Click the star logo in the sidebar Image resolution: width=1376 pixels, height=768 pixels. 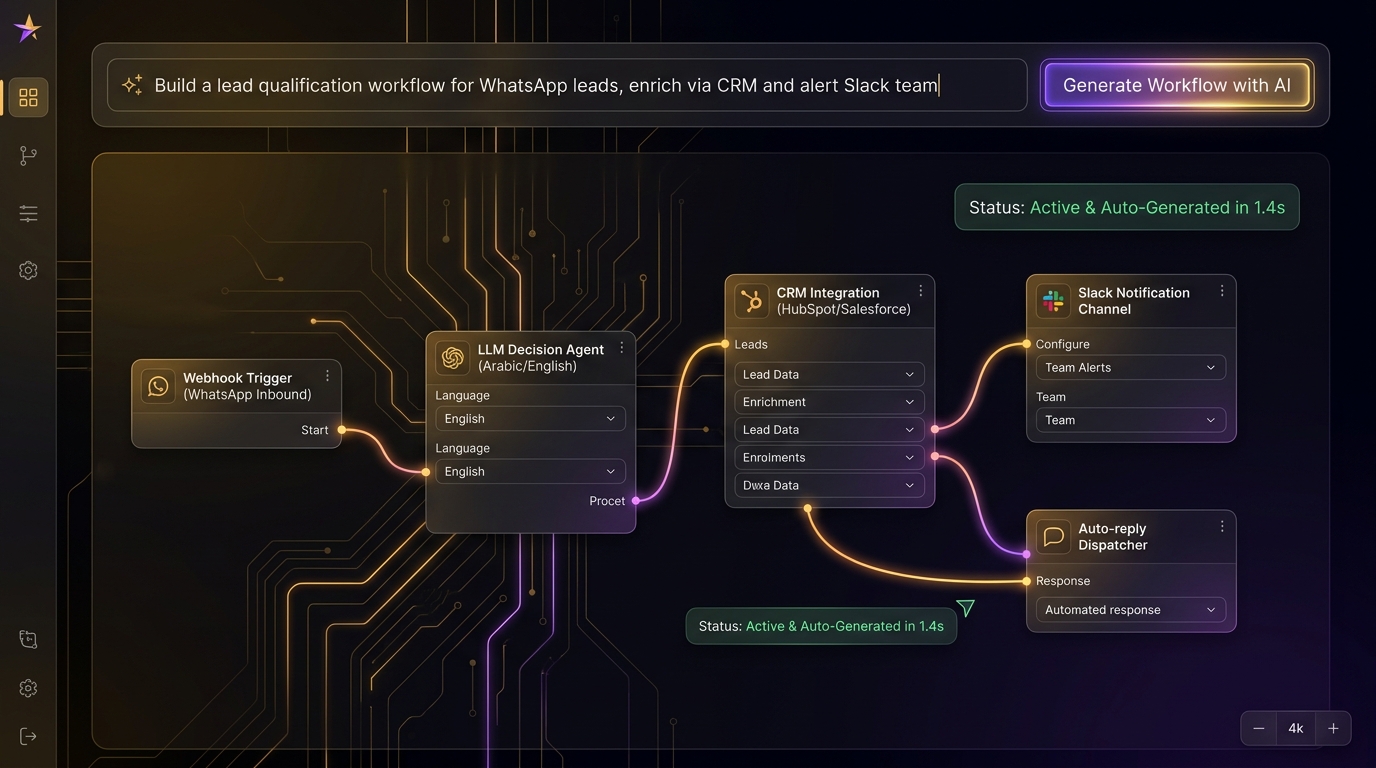[x=28, y=28]
